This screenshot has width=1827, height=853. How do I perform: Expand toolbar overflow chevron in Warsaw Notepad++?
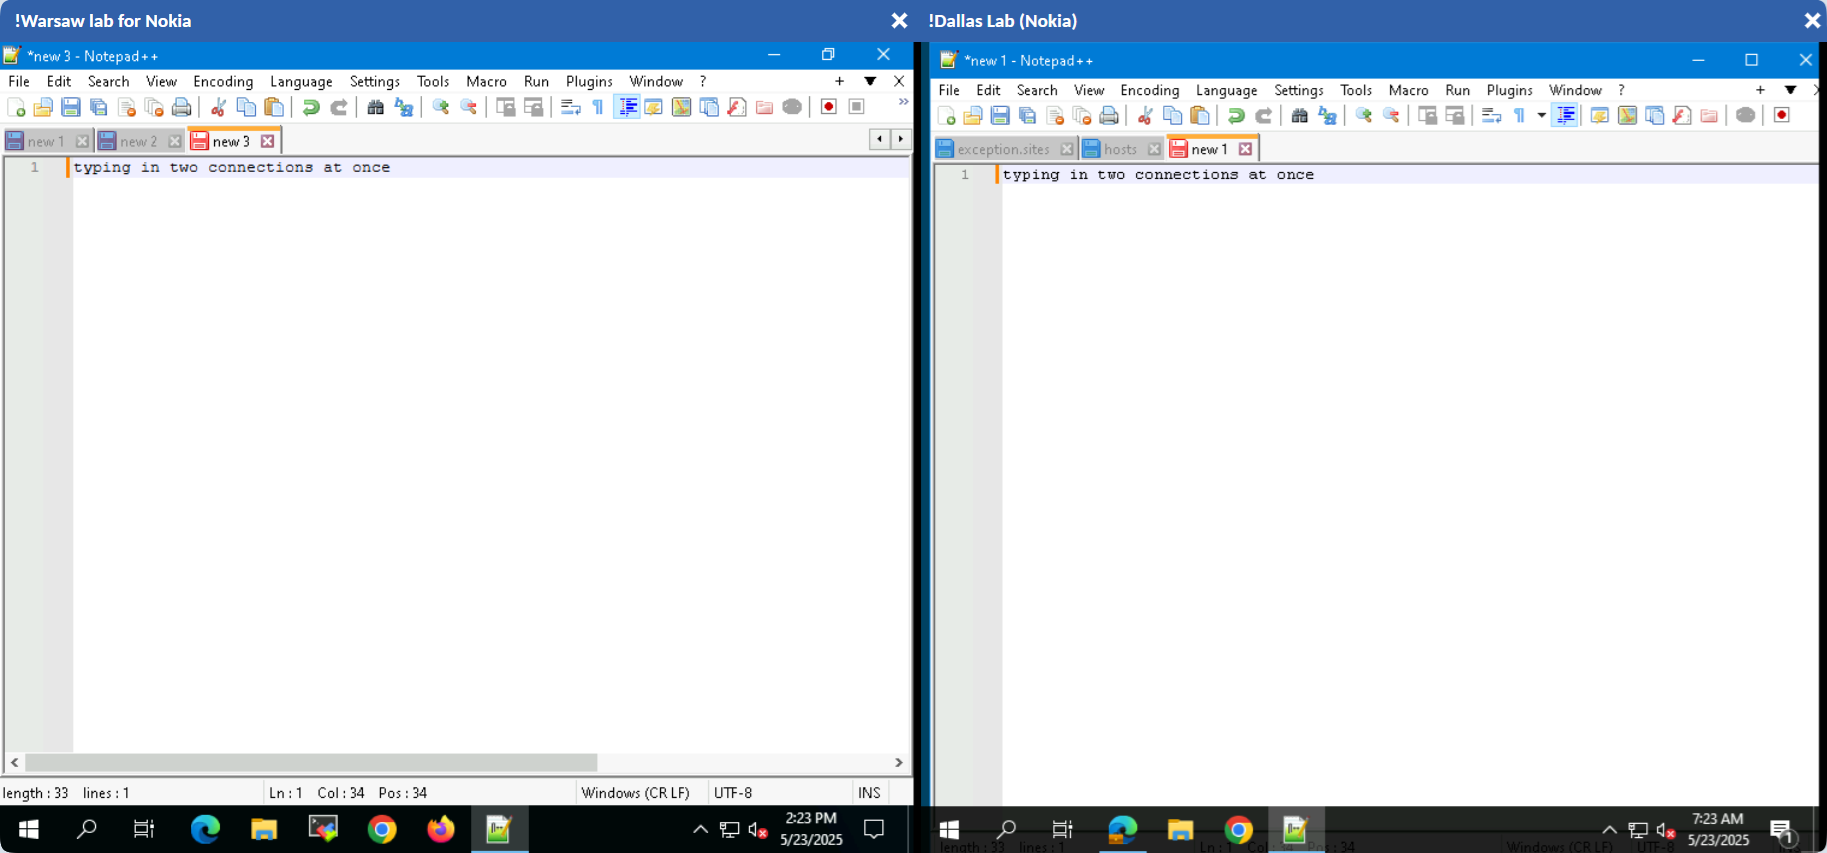[903, 102]
